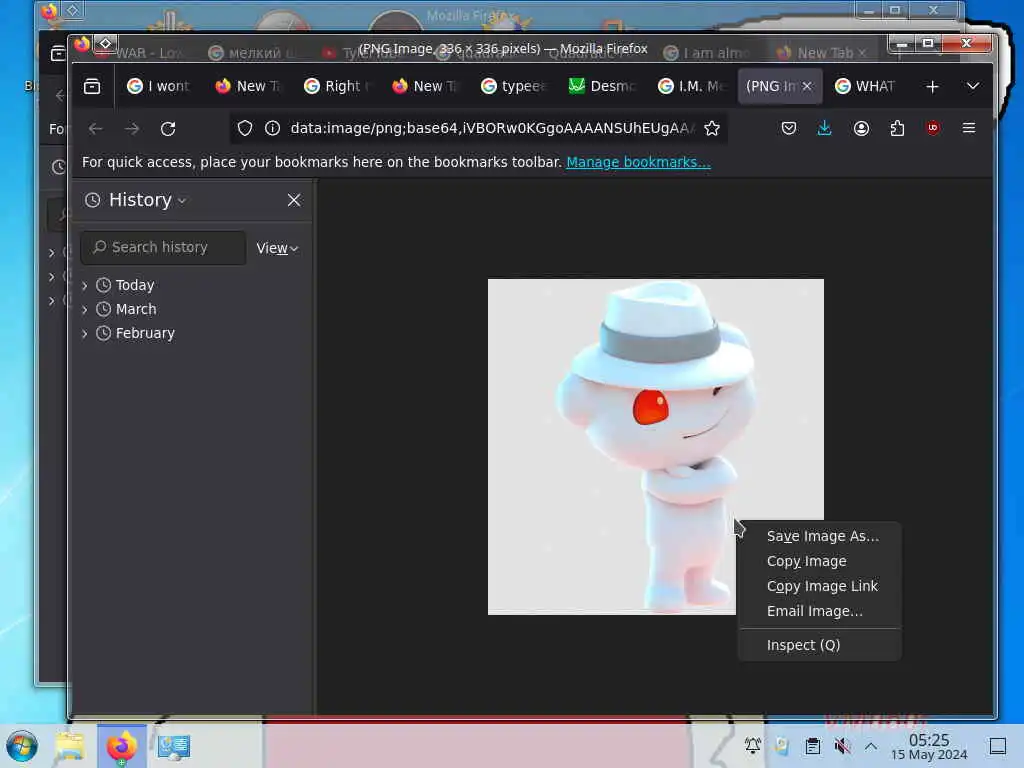Screen dimensions: 1024x768
Task: List all tabs dropdown arrow
Action: pyautogui.click(x=973, y=86)
